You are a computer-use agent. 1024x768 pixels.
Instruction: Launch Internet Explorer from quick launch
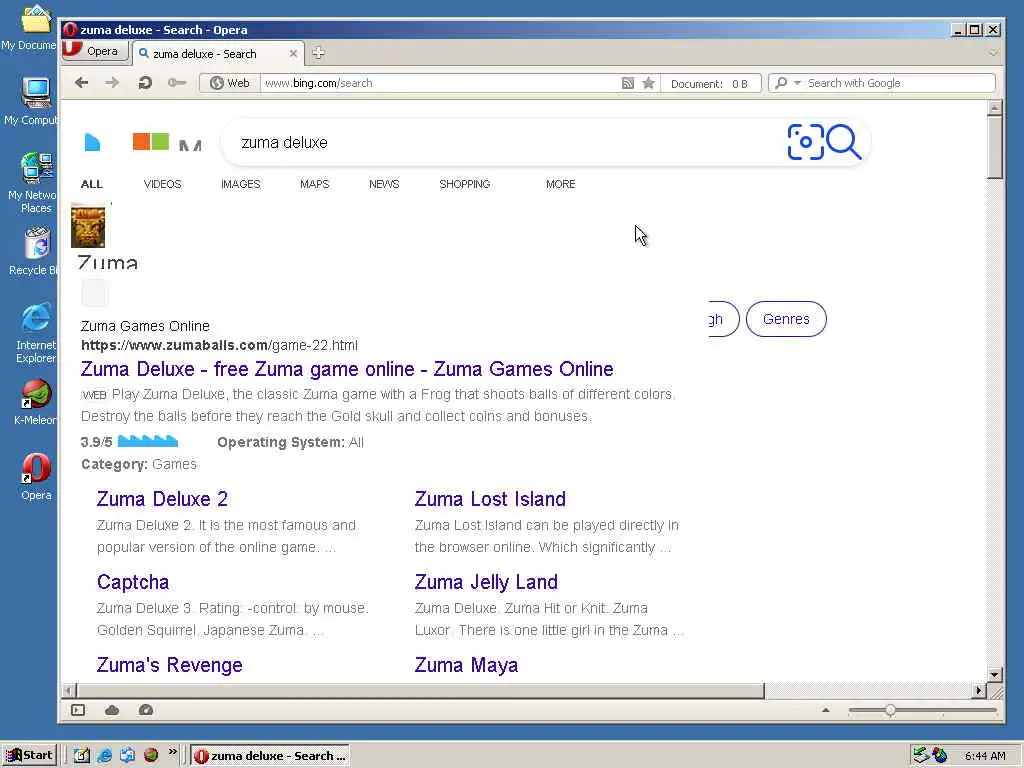pyautogui.click(x=104, y=755)
